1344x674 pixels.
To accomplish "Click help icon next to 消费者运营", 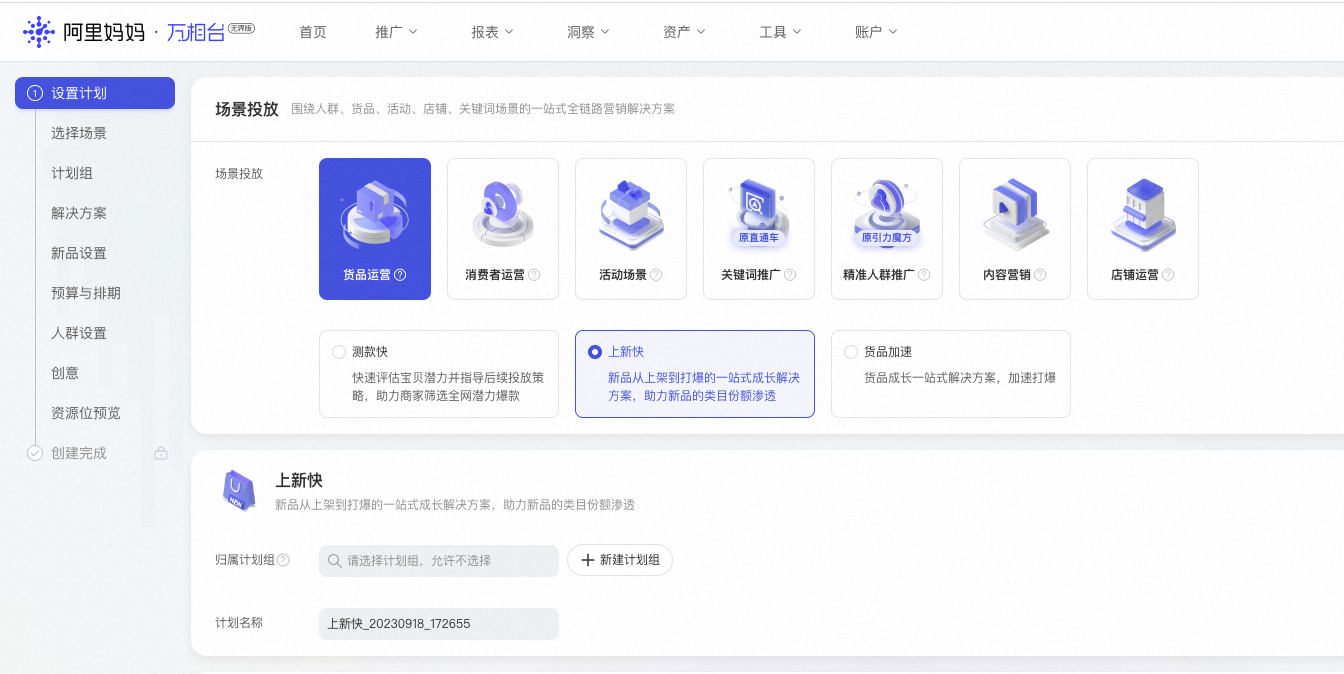I will click(x=534, y=275).
